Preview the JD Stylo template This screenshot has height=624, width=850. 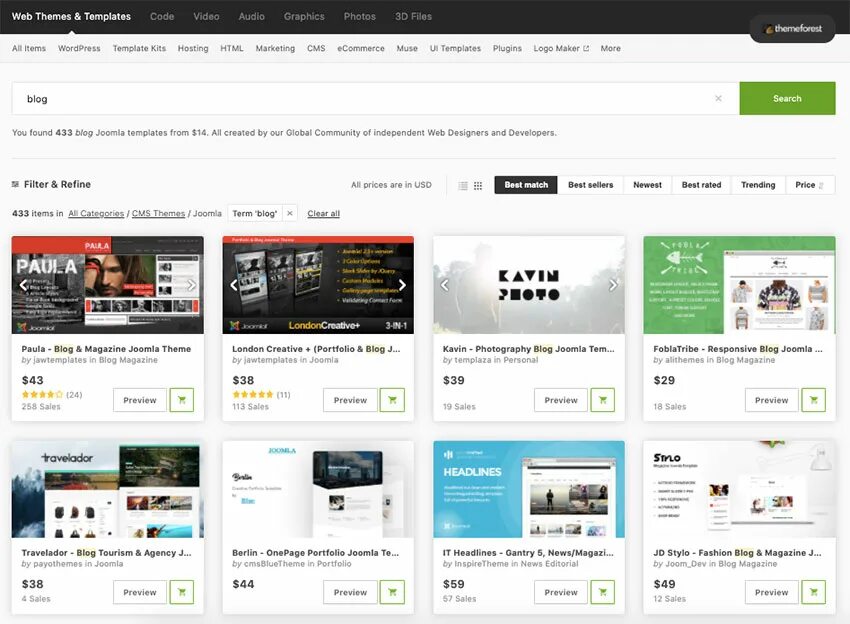pos(771,592)
